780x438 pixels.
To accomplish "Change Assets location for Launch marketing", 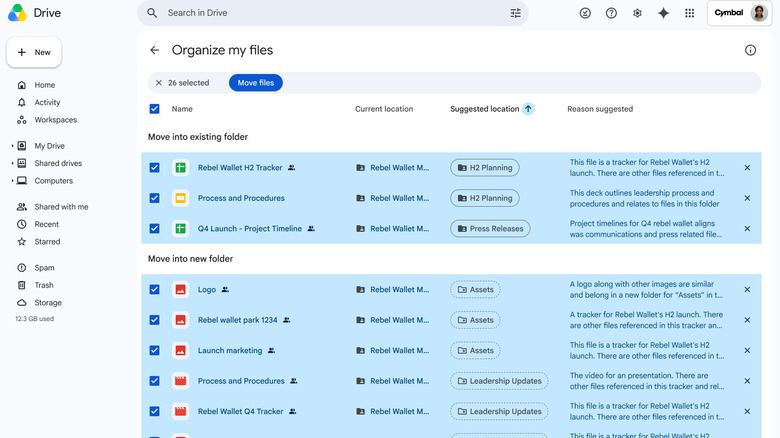I will (x=475, y=350).
